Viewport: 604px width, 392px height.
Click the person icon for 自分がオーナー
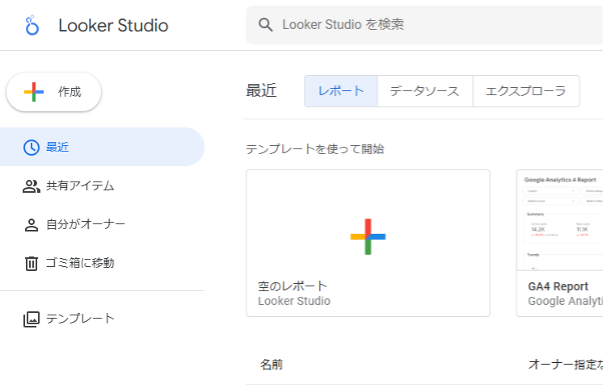31,225
